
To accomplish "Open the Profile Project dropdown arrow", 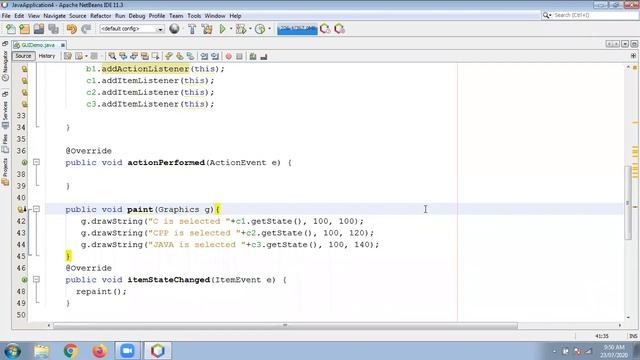I will (x=270, y=29).
